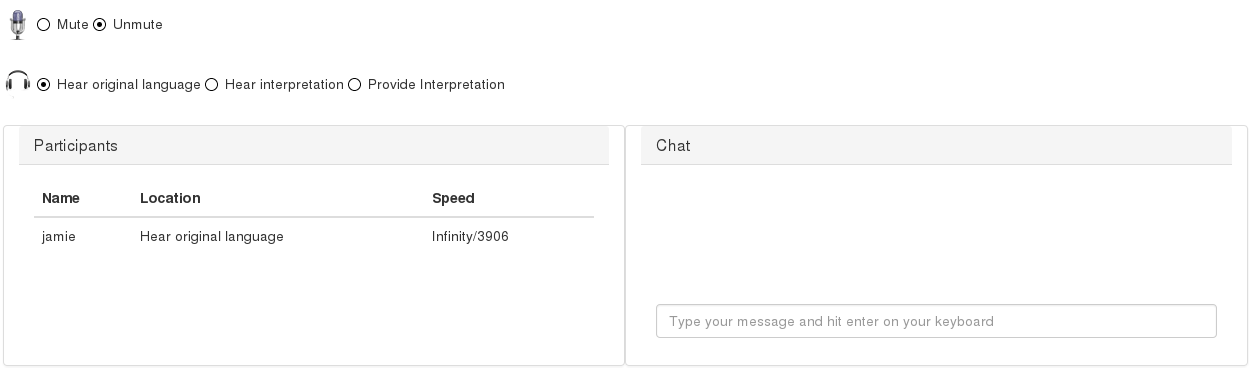This screenshot has height=382, width=1249.
Task: Click the Unmute text label
Action: [x=138, y=25]
